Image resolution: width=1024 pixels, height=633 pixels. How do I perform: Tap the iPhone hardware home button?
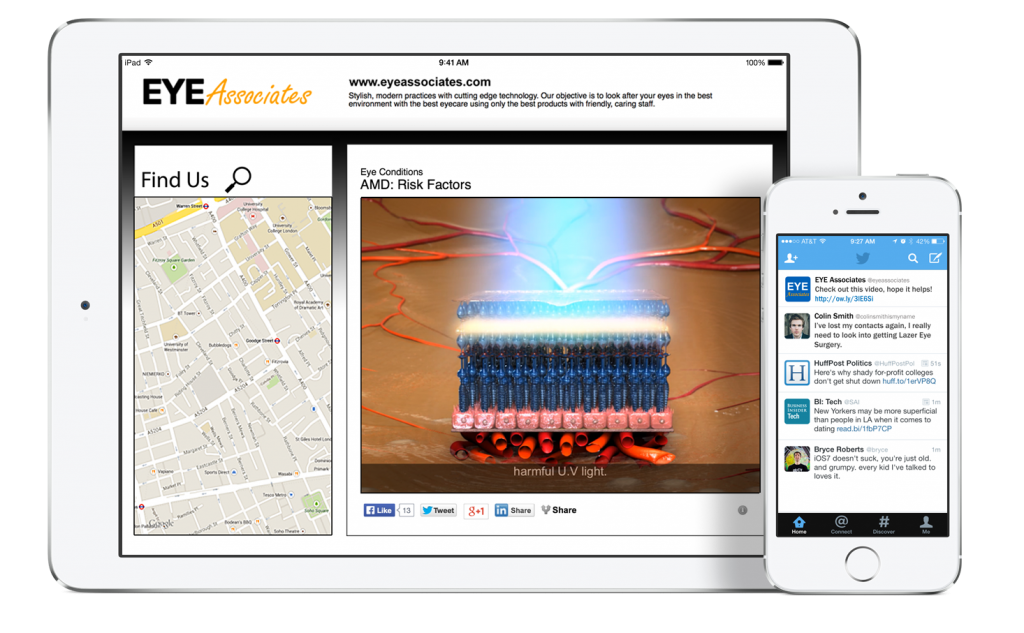[x=862, y=563]
